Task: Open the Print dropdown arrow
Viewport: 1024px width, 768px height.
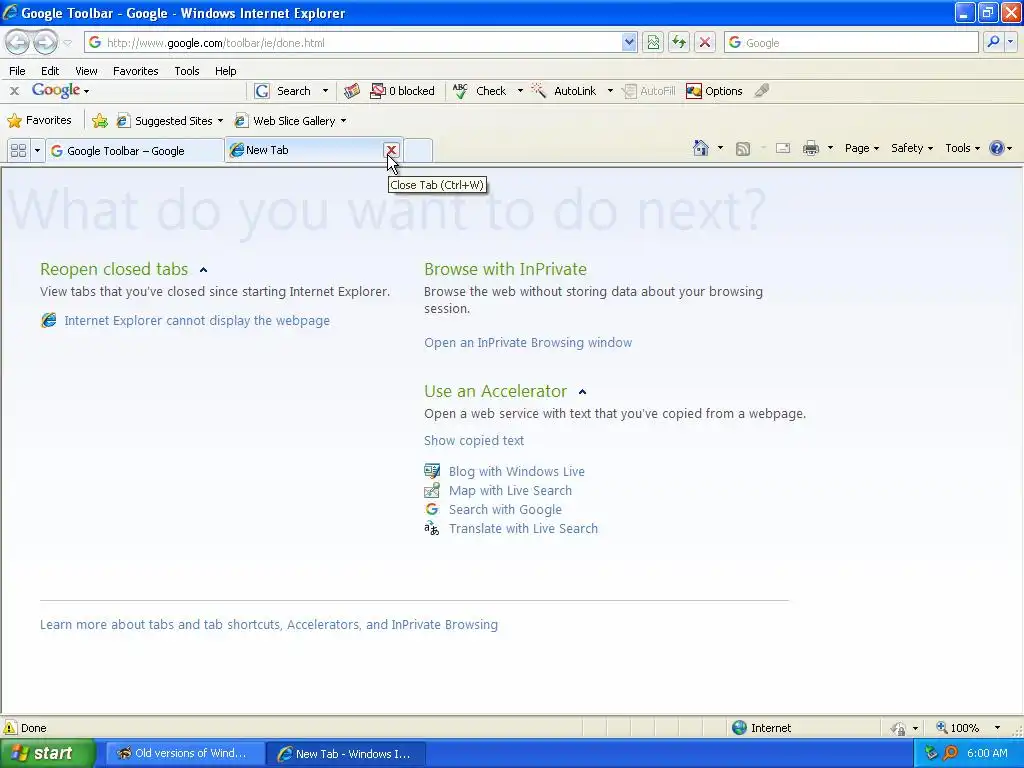Action: (x=830, y=148)
